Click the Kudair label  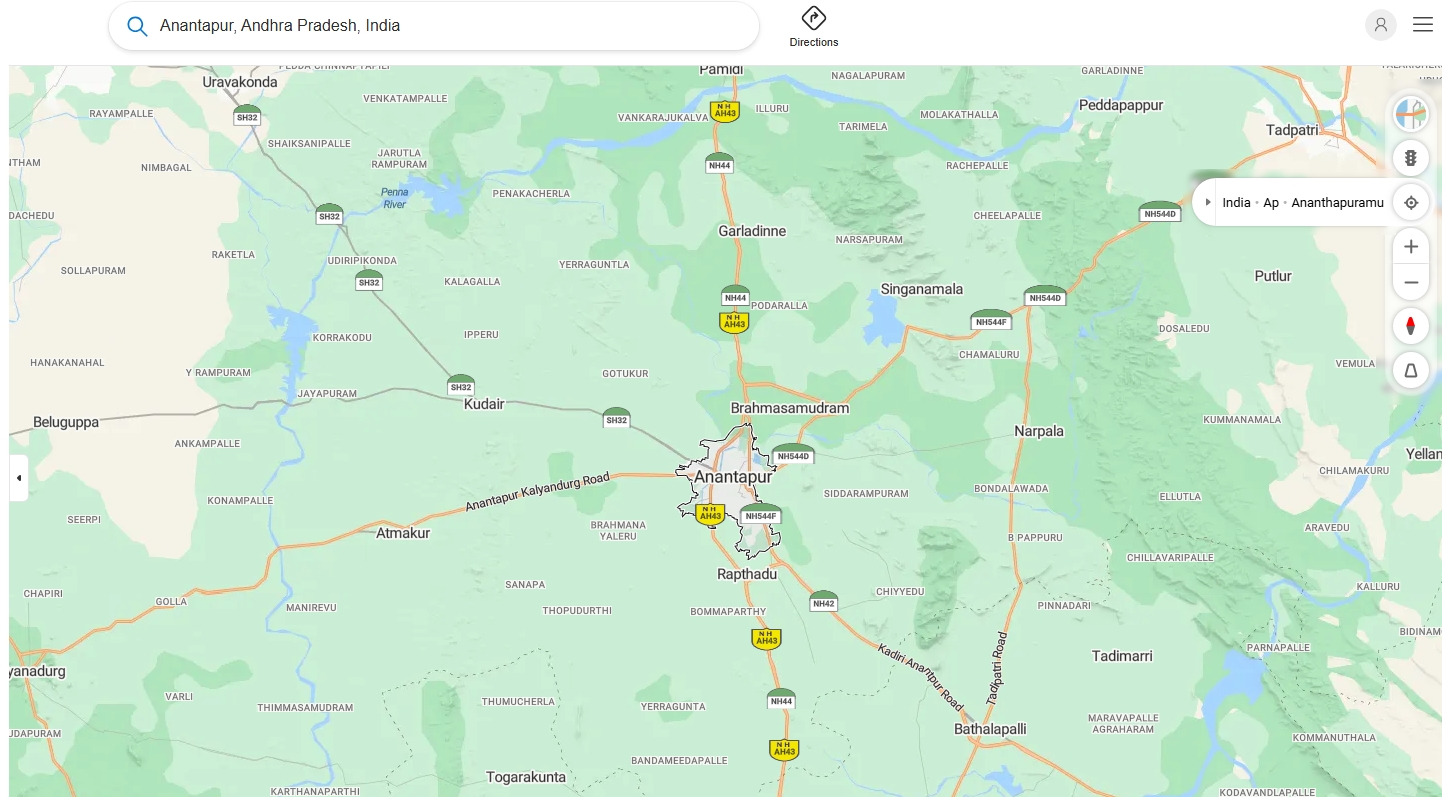pos(484,404)
